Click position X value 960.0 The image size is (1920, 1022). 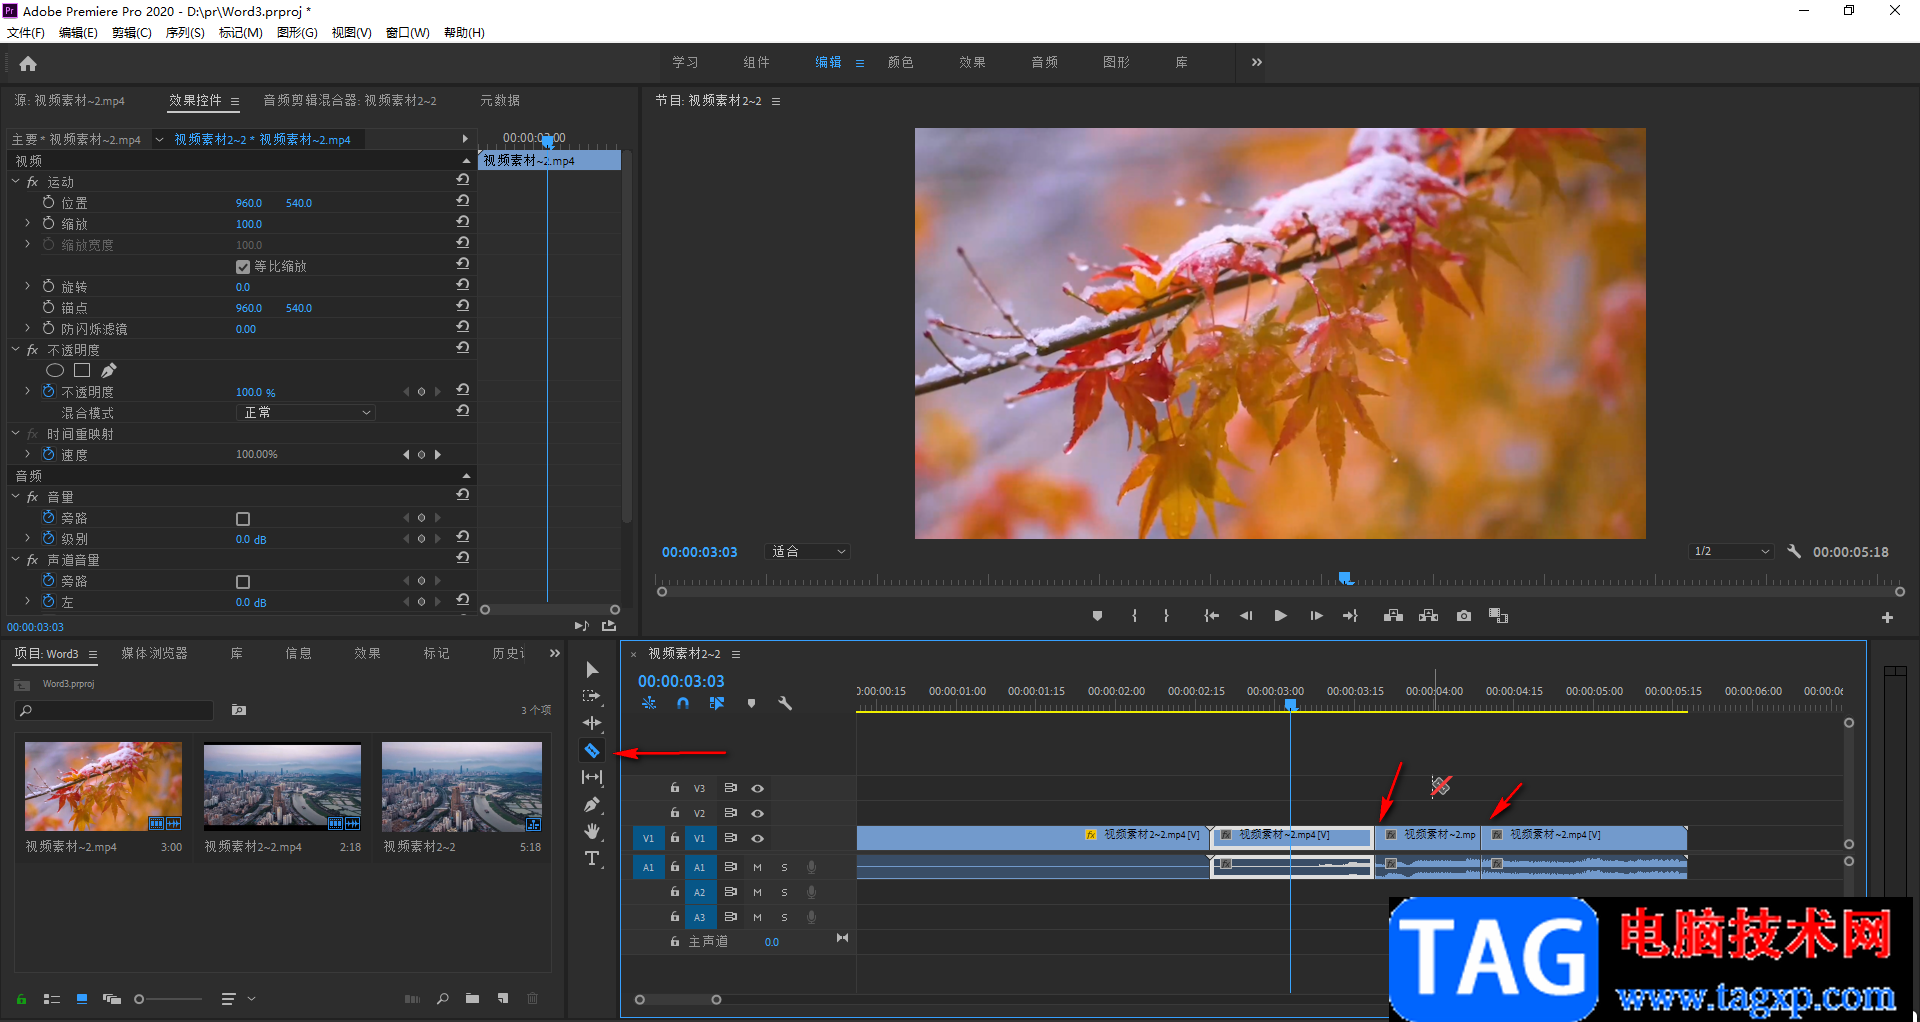(249, 203)
